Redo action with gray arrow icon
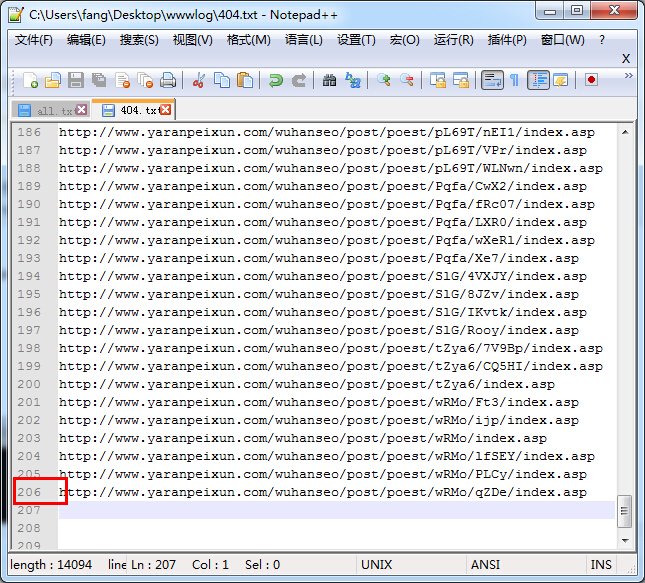The height and width of the screenshot is (583, 645). coord(299,80)
